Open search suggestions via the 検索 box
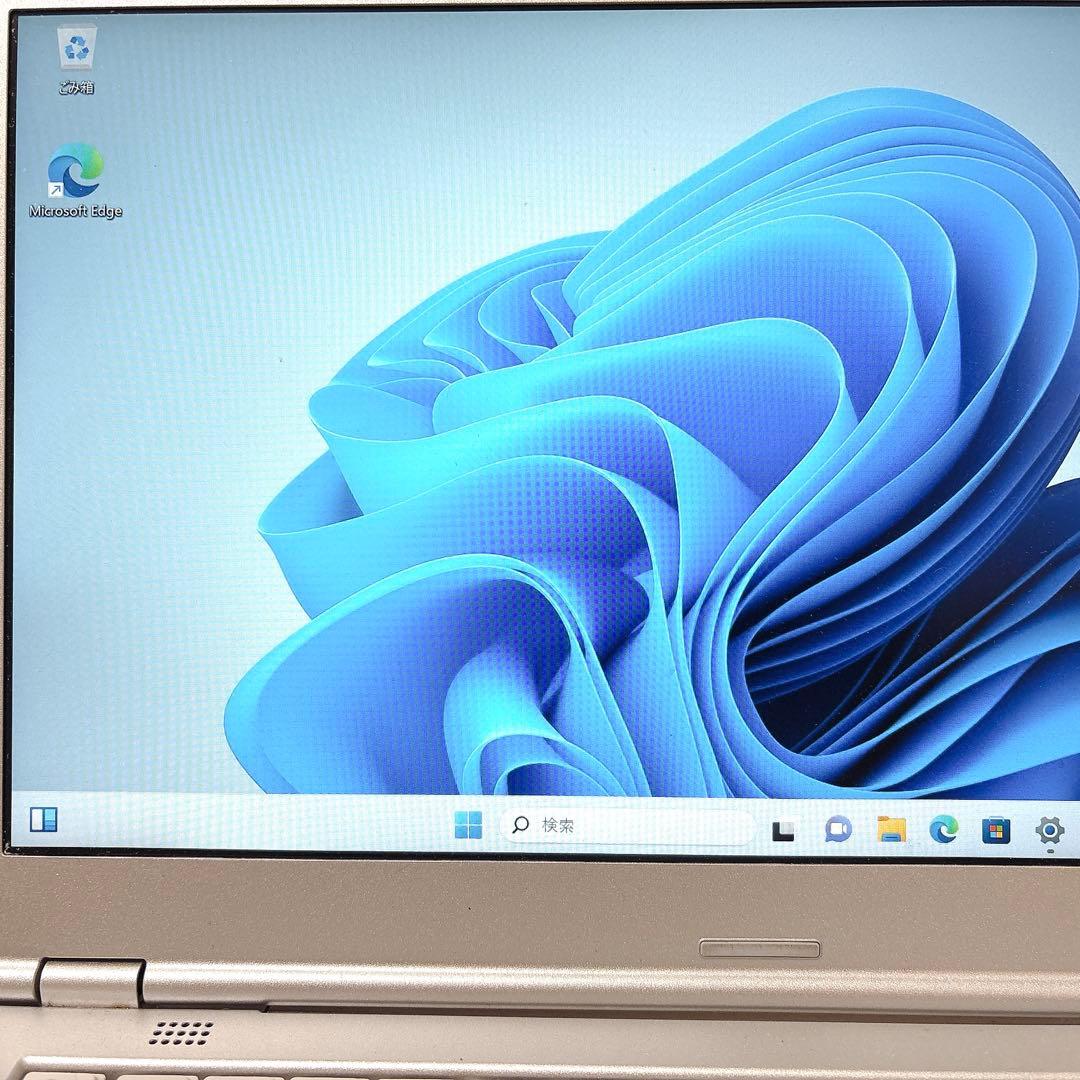 tap(620, 825)
